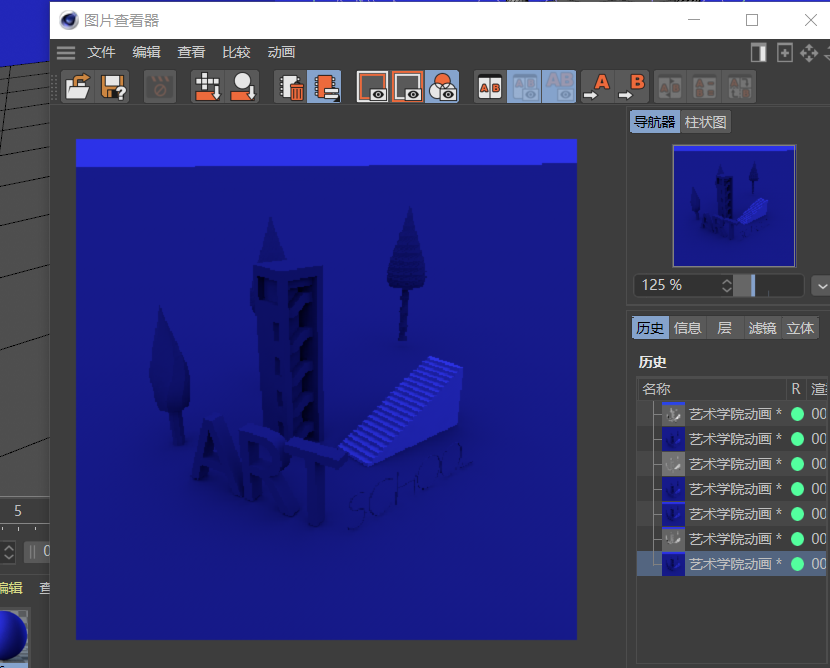Image resolution: width=830 pixels, height=668 pixels.
Task: Open the hamburger menu in the menu bar
Action: pyautogui.click(x=66, y=53)
